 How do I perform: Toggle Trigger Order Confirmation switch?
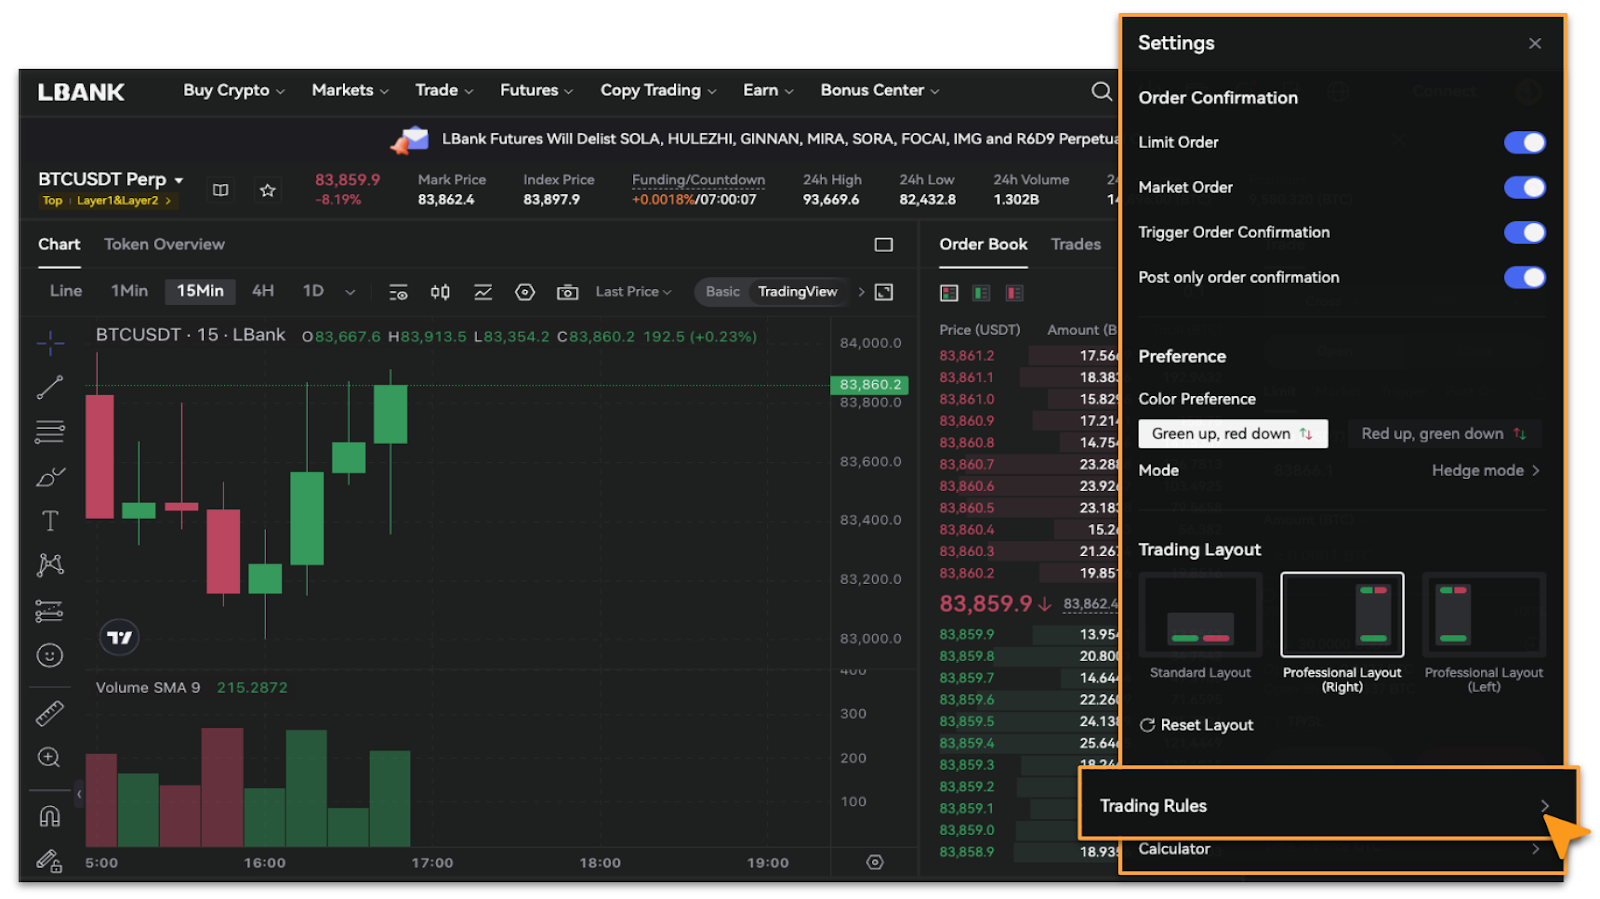point(1524,233)
